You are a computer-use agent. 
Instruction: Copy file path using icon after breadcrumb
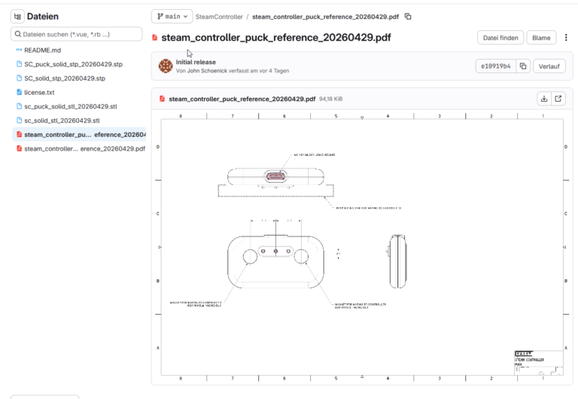pyautogui.click(x=408, y=17)
